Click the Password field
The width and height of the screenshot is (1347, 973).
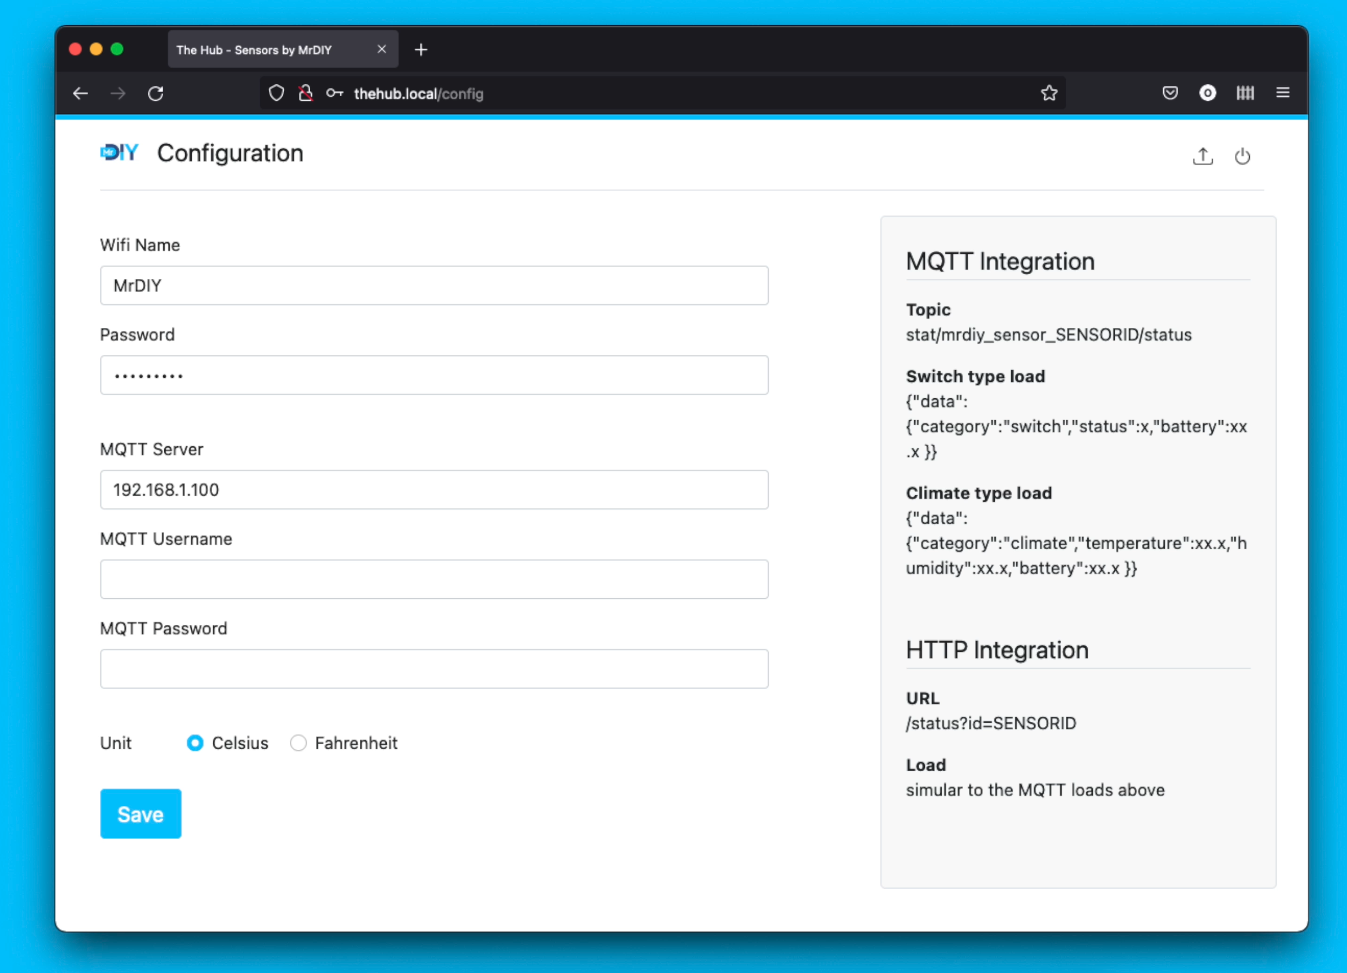[434, 375]
